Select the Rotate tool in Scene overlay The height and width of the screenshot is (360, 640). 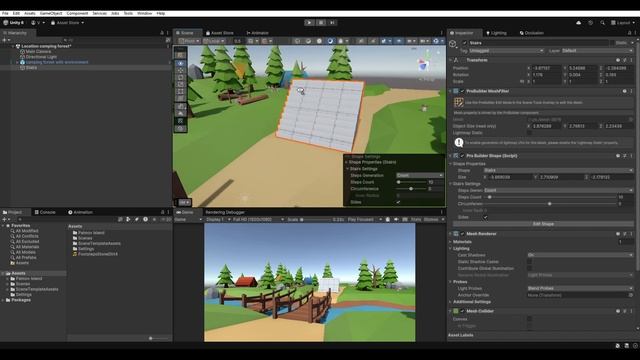[x=180, y=77]
